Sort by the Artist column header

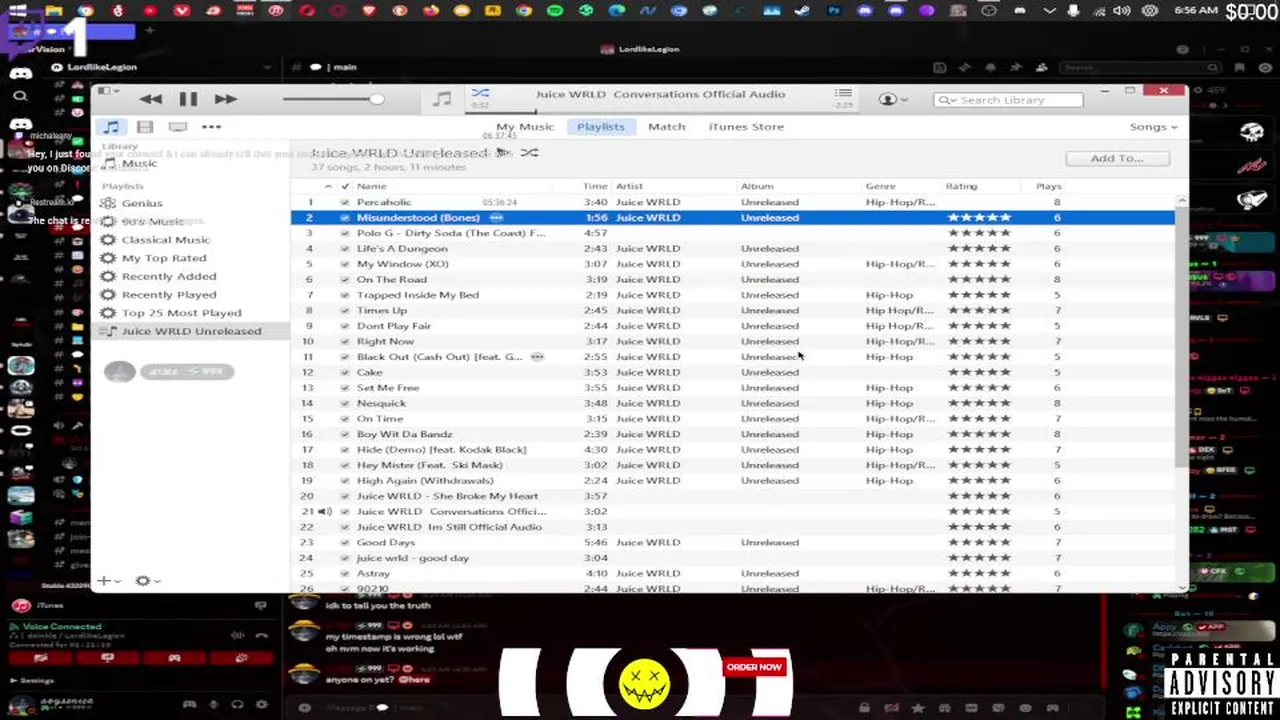click(629, 187)
